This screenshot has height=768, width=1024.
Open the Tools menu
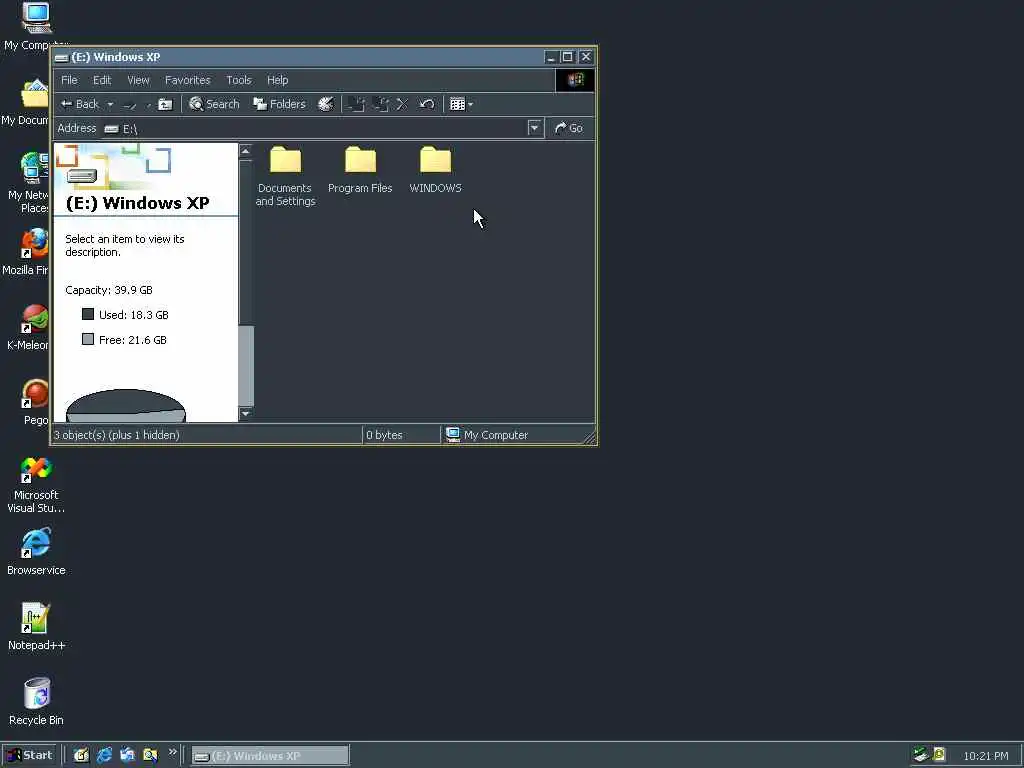tap(238, 80)
